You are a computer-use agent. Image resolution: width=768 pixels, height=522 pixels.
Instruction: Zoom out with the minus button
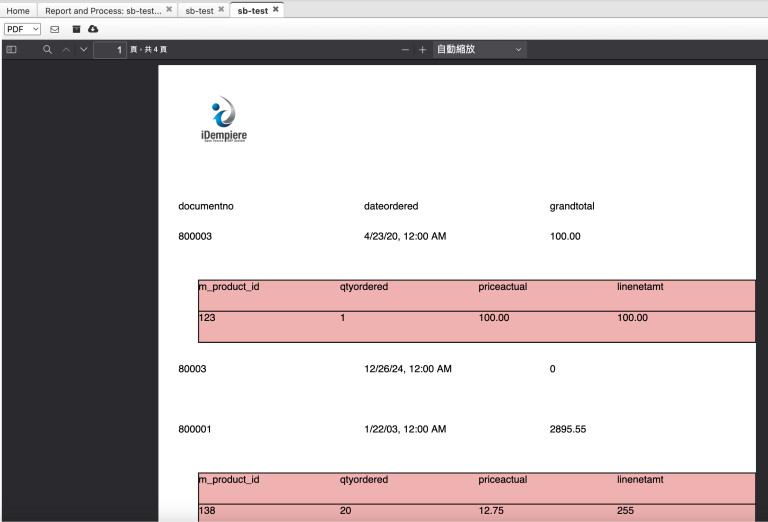405,49
